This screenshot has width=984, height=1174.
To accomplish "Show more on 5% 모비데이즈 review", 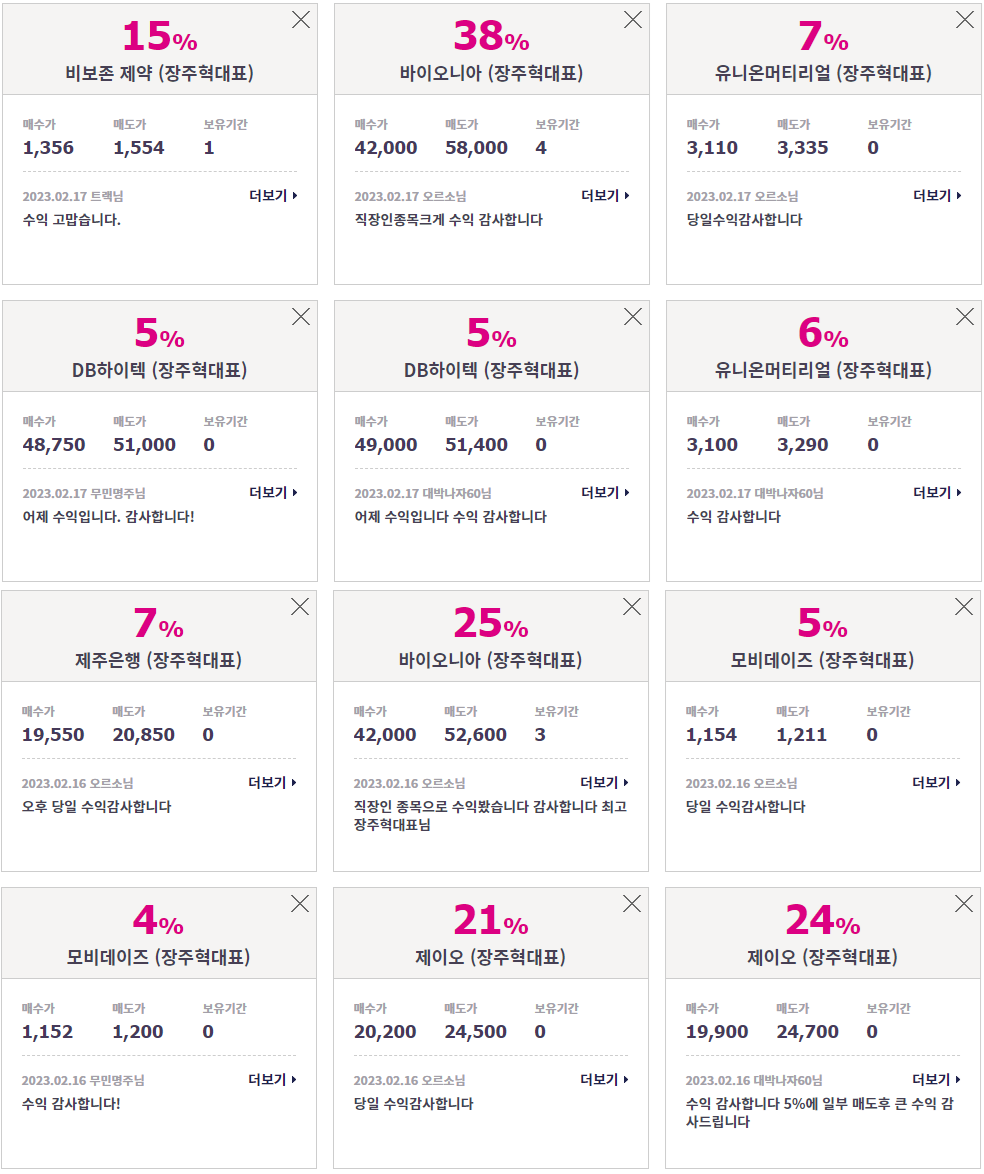I will tap(937, 782).
